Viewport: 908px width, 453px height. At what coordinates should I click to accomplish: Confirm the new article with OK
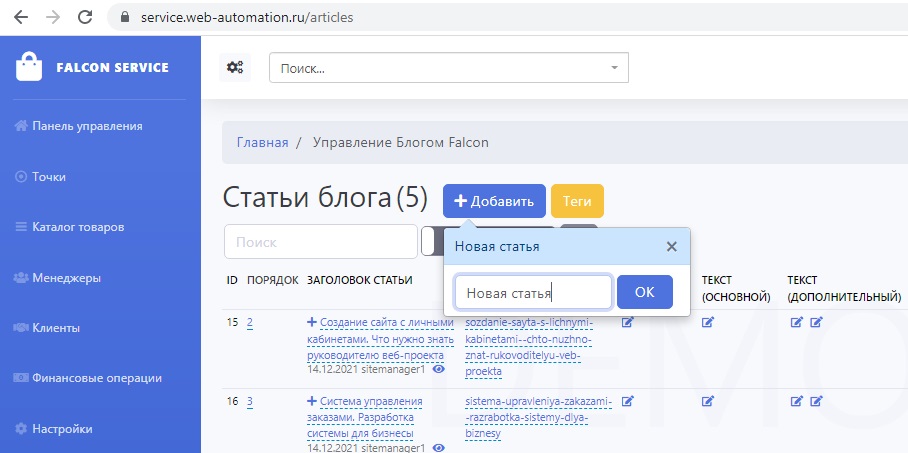coord(644,292)
